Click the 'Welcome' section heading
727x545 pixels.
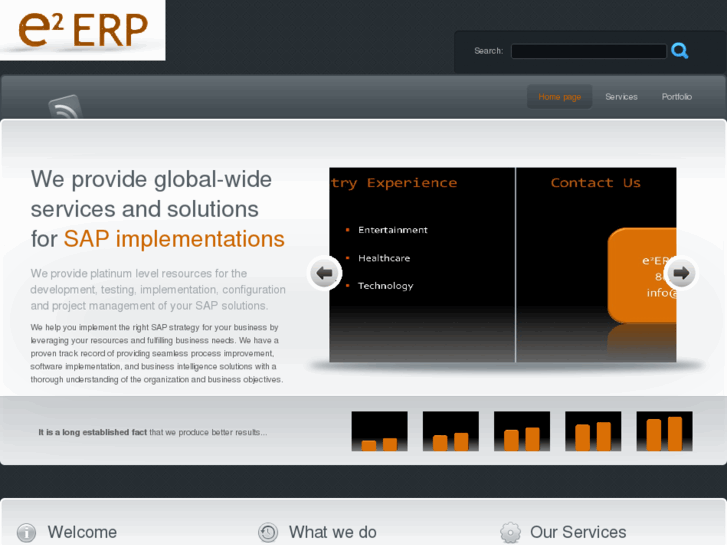[83, 532]
